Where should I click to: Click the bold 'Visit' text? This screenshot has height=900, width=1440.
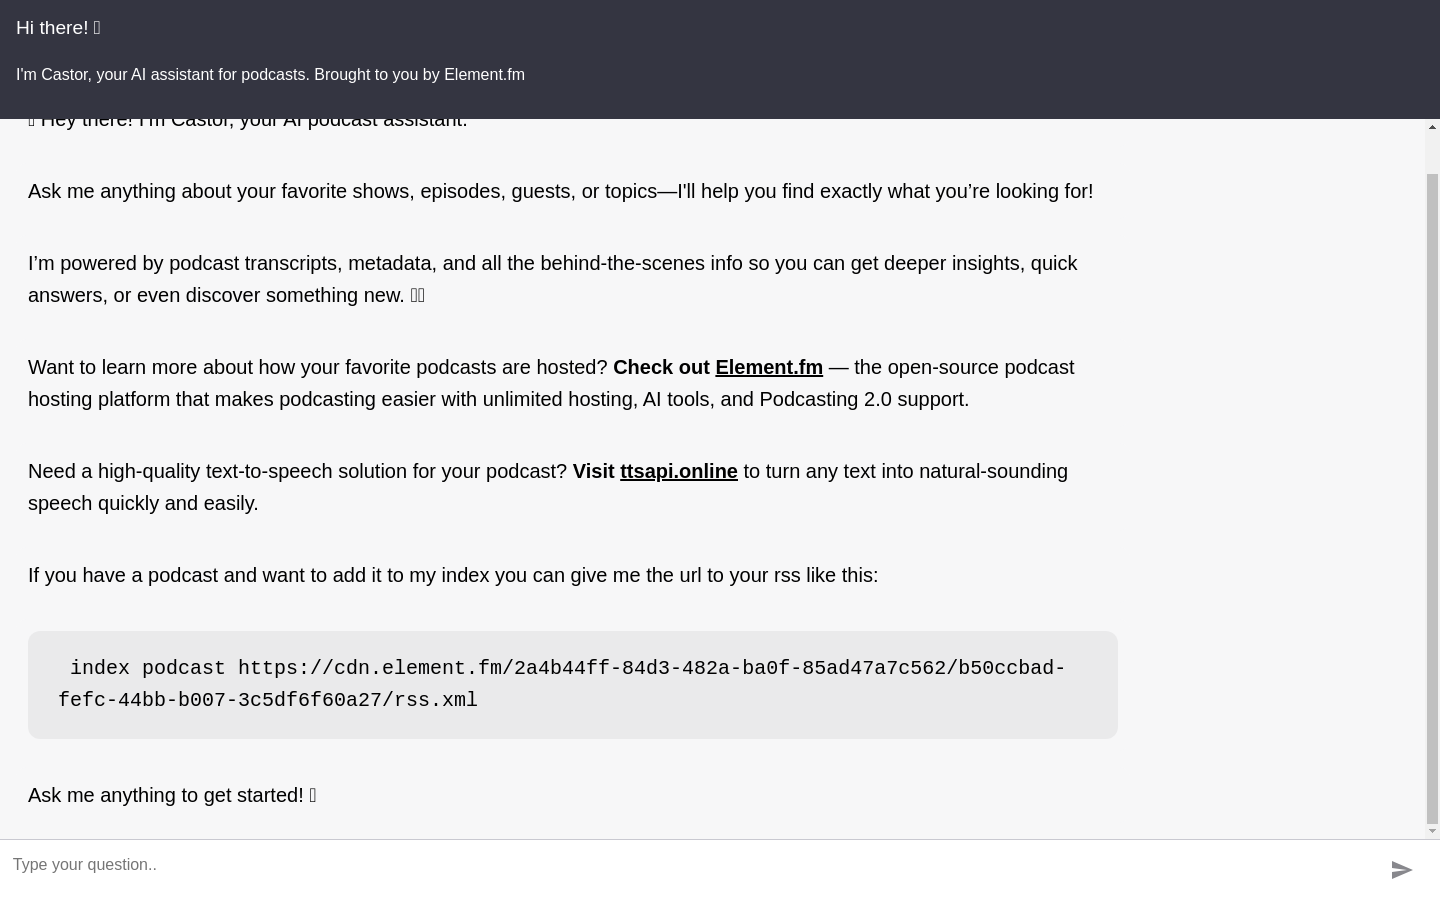593,471
